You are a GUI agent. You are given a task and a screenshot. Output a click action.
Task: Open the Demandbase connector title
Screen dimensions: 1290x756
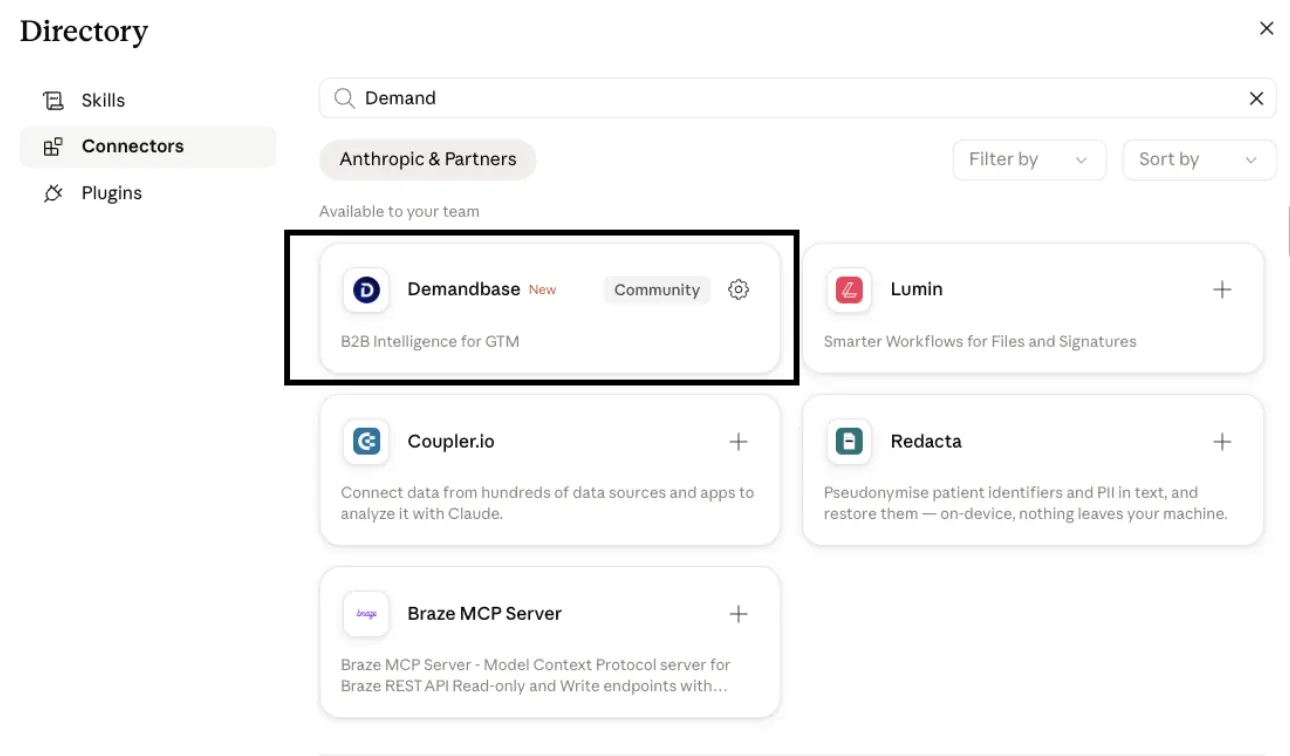(464, 289)
